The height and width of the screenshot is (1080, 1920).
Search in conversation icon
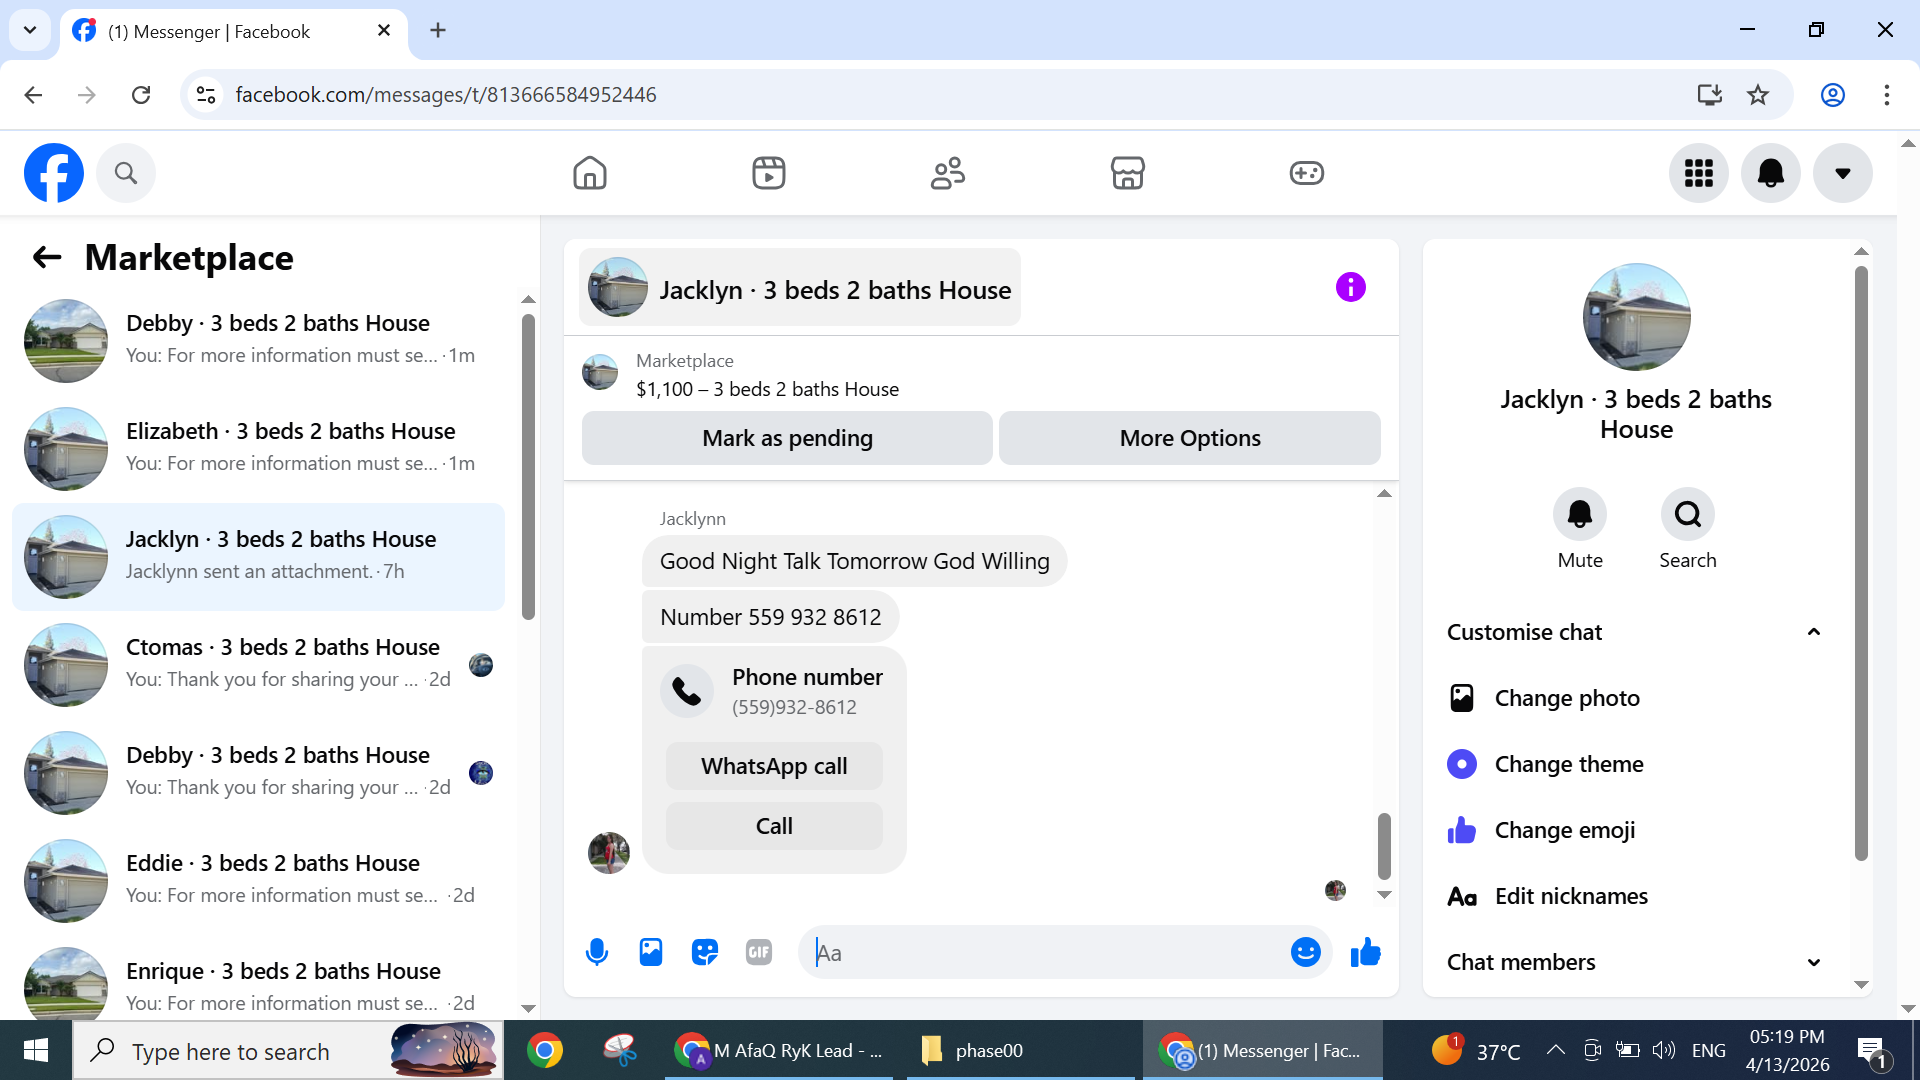tap(1688, 514)
